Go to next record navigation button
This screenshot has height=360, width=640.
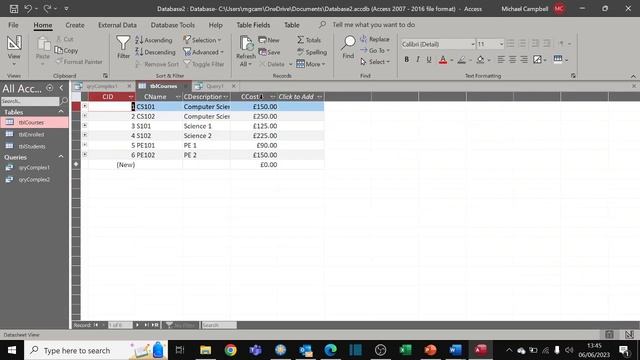click(138, 325)
